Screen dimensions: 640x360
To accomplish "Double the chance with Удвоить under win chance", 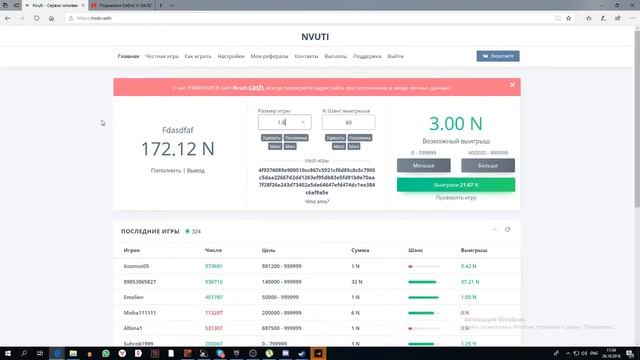I will click(336, 138).
